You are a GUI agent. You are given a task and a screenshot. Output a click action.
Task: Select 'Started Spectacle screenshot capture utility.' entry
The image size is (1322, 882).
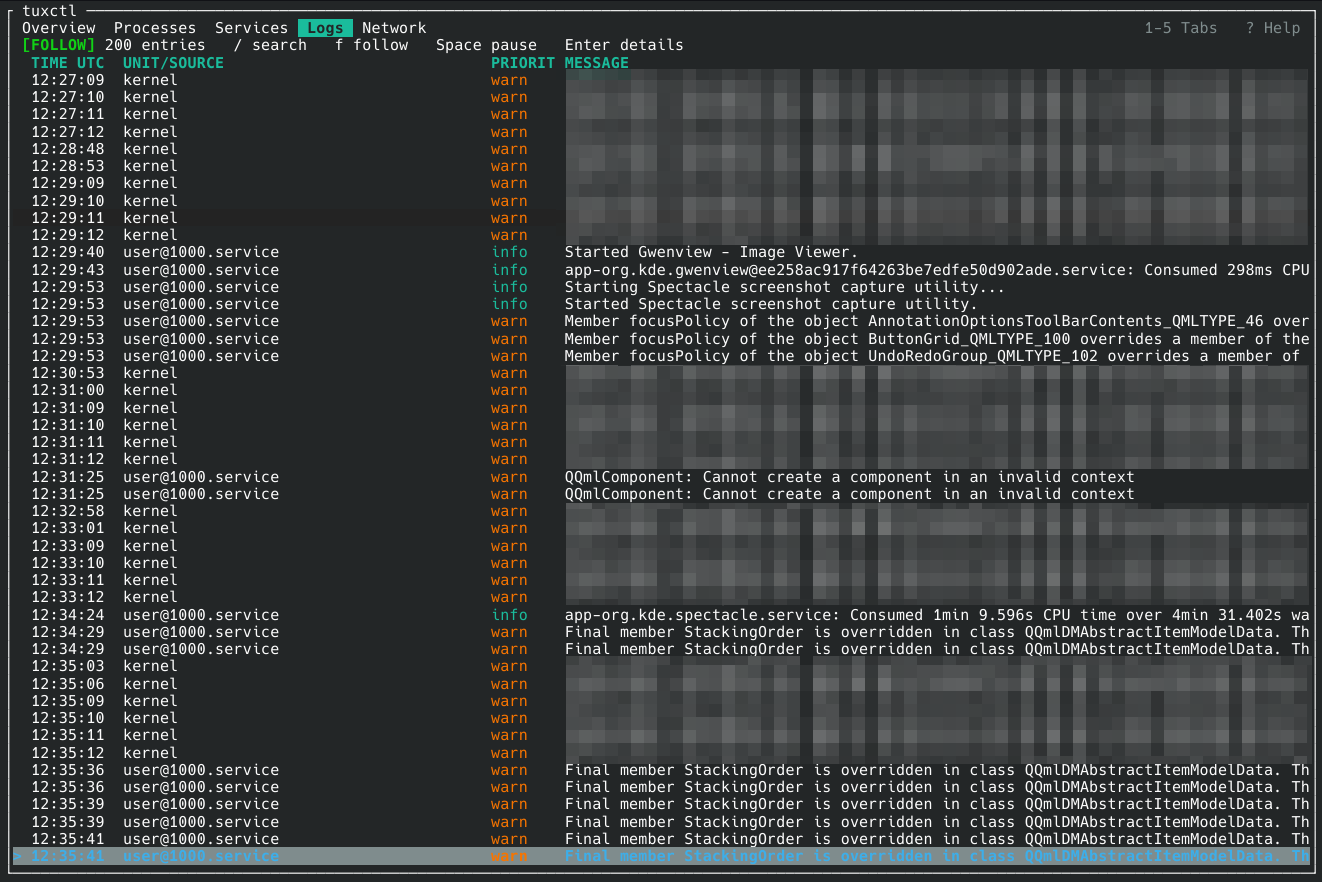771,304
